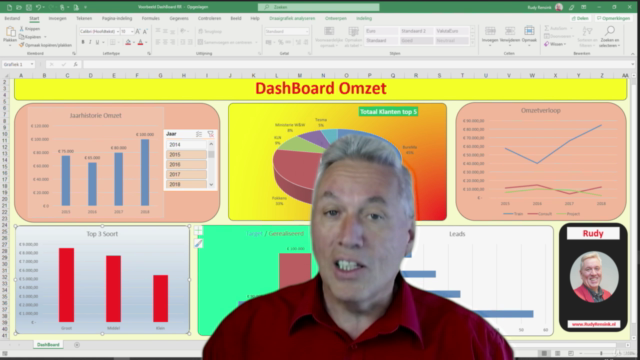Switch to the Formules ribbon tab
Image resolution: width=640 pixels, height=360 pixels.
[x=150, y=18]
